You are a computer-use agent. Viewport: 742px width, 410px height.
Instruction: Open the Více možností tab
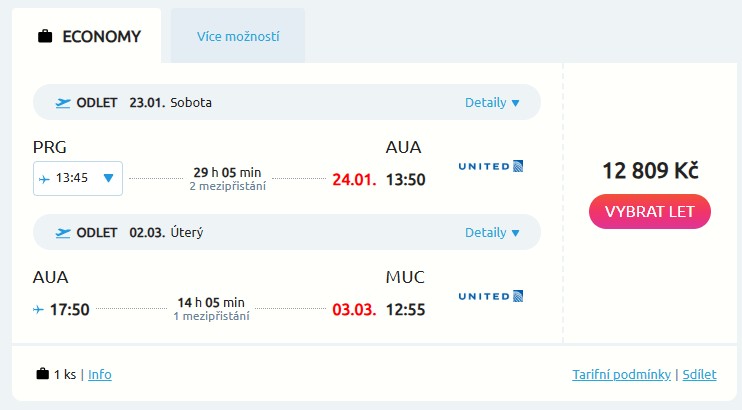click(238, 37)
